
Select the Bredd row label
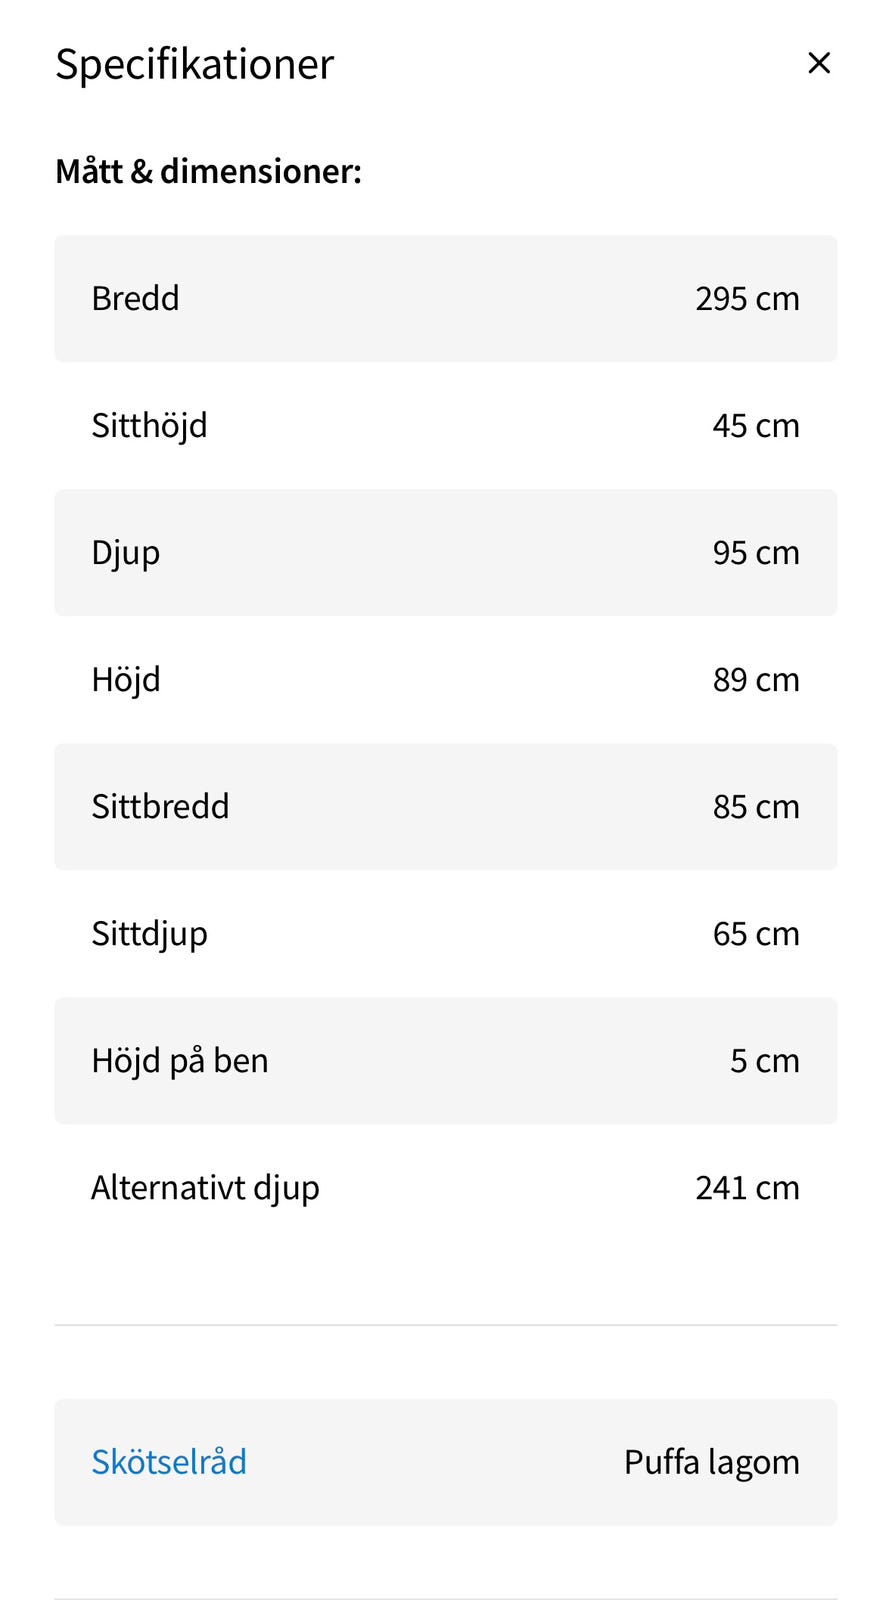[135, 298]
